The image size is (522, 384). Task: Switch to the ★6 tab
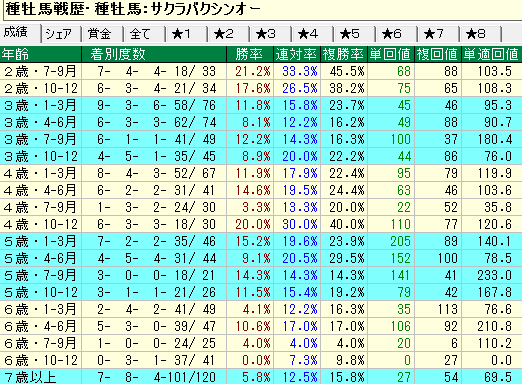tap(396, 34)
